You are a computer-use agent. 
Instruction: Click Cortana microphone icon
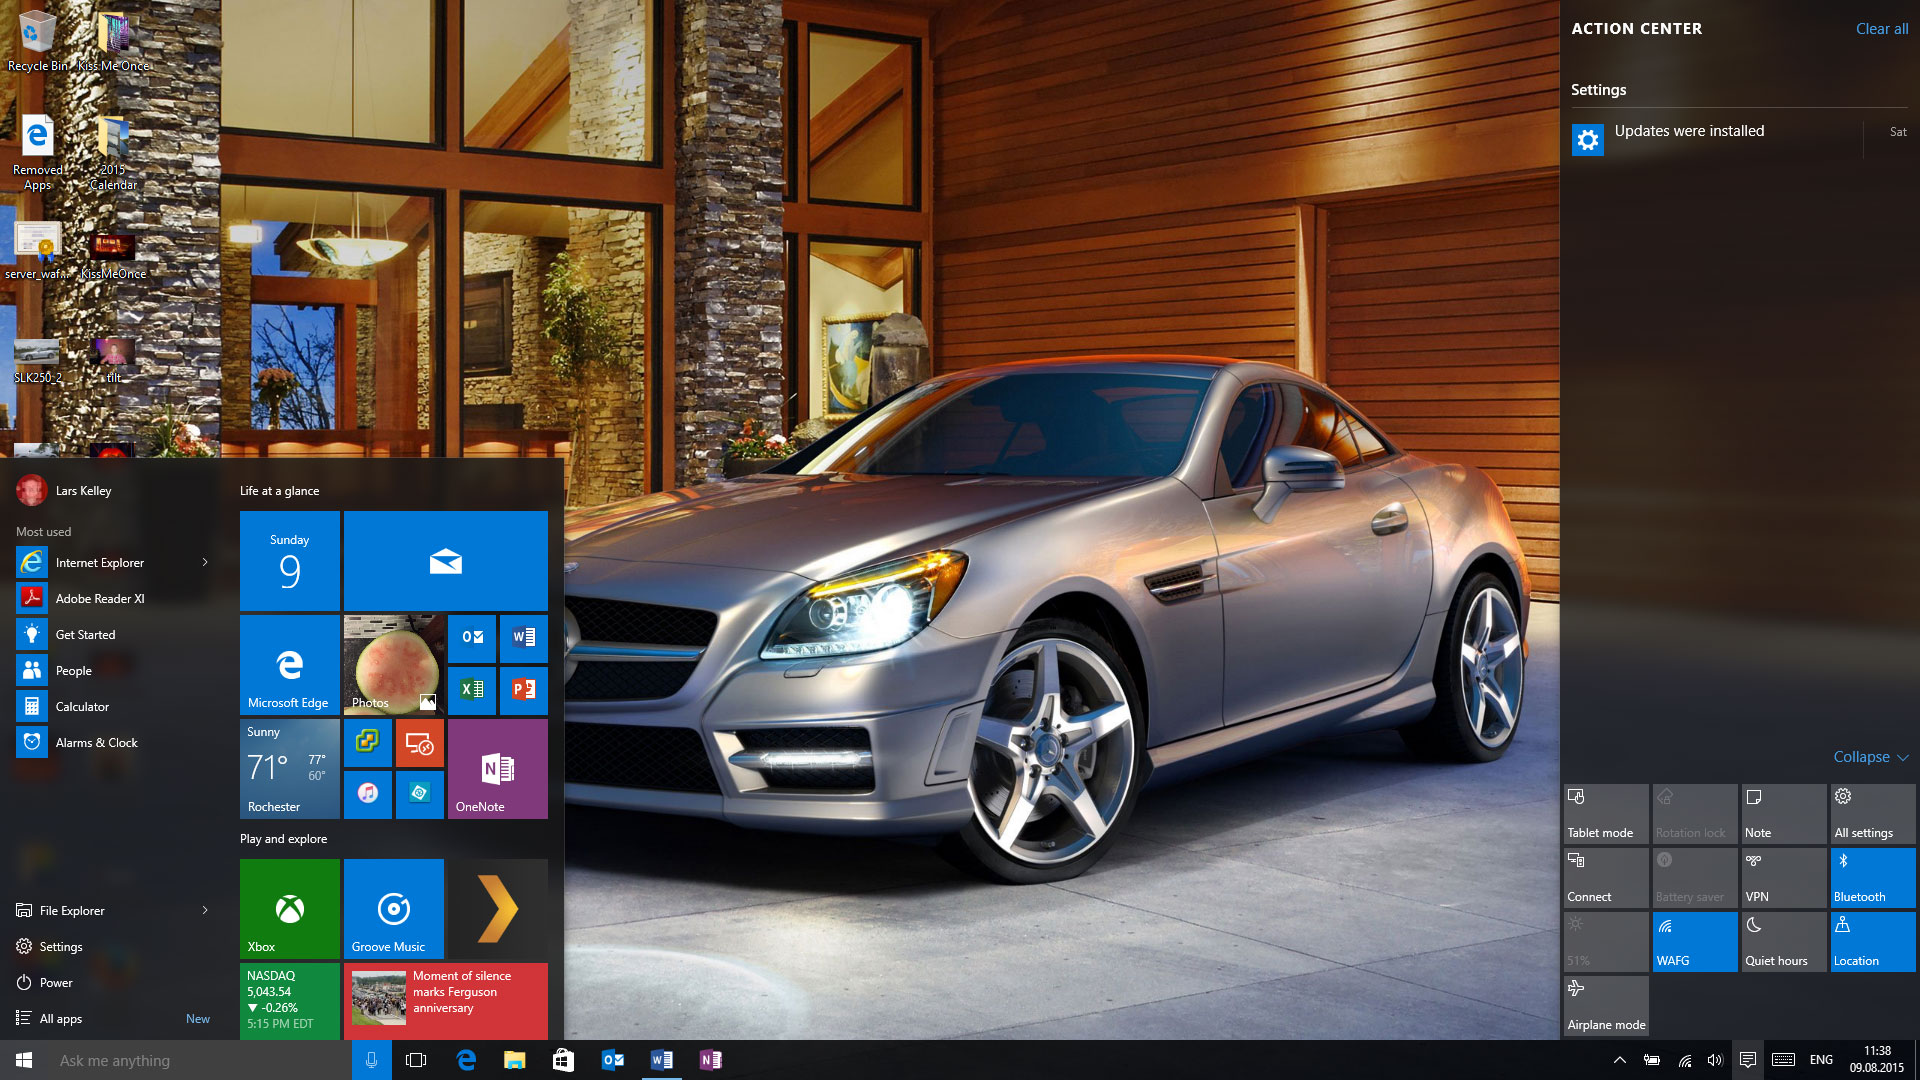tap(371, 1060)
